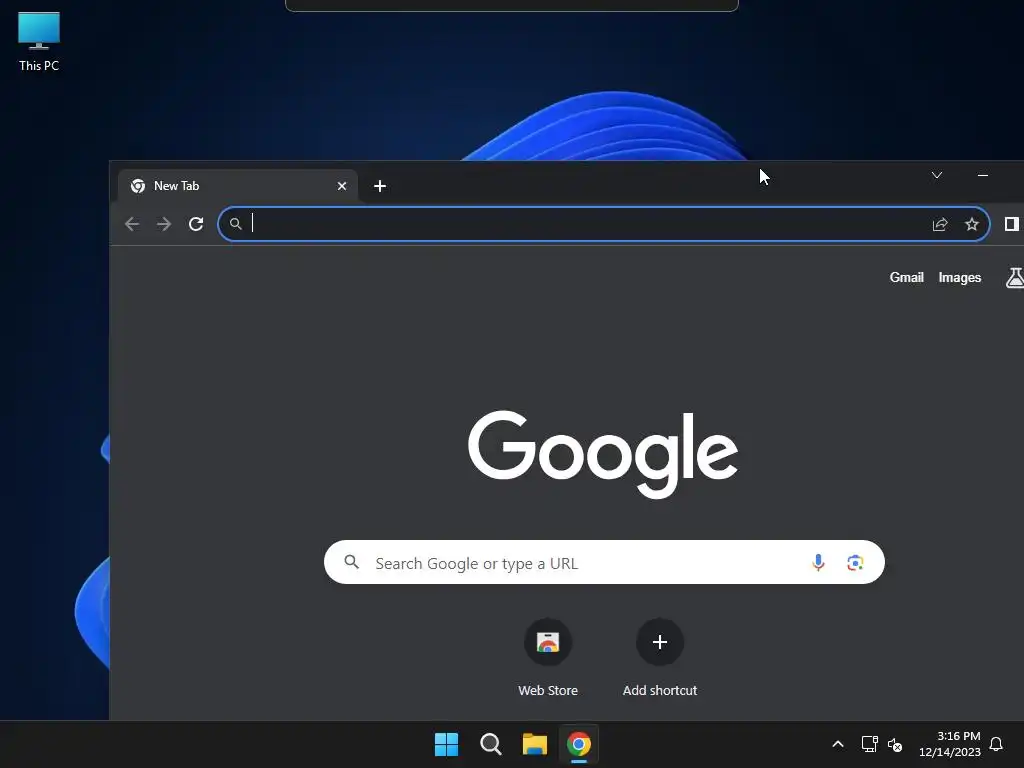1024x768 pixels.
Task: Select the New Tab tab
Action: [238, 186]
